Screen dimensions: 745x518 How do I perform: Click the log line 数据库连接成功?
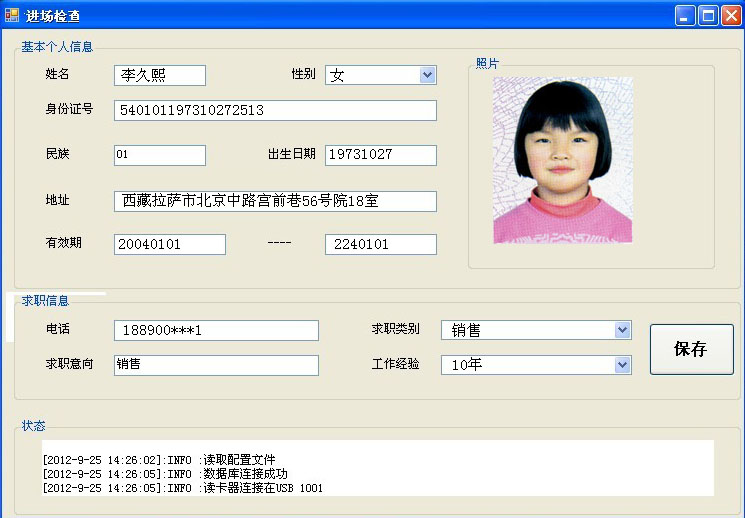tap(165, 474)
